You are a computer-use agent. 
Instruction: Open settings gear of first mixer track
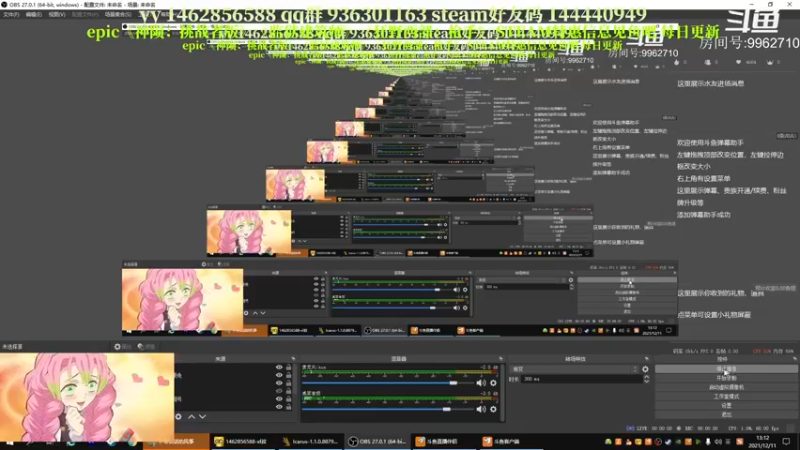coord(493,383)
